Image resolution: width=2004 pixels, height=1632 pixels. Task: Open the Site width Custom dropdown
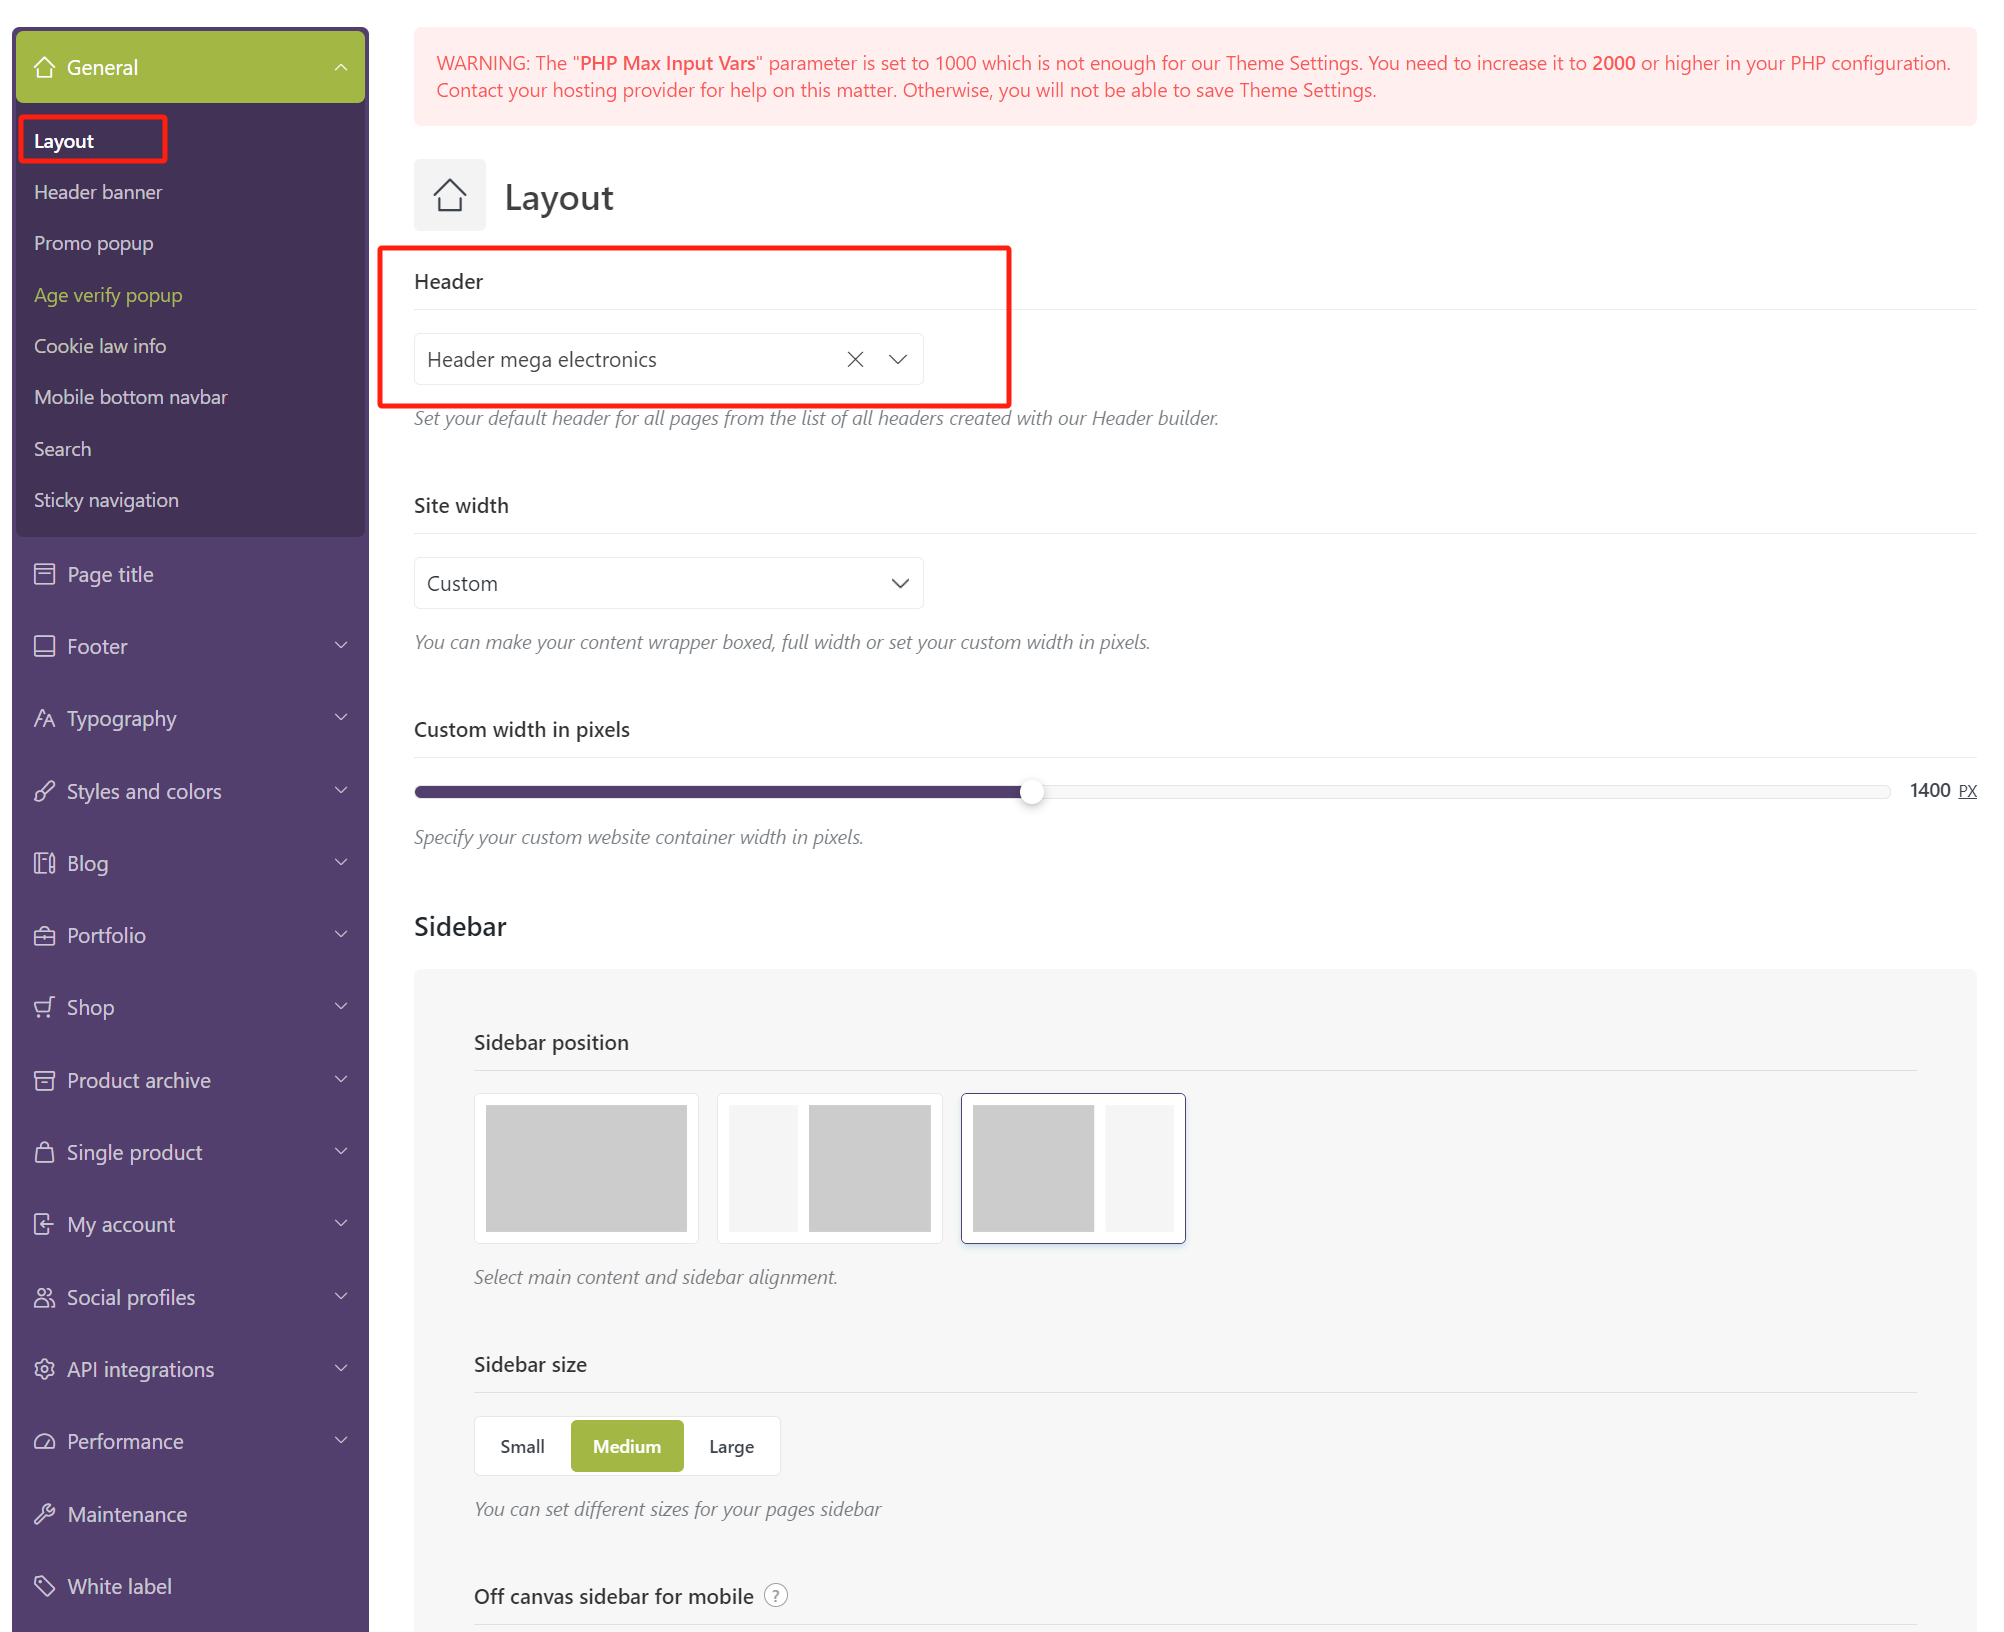[668, 583]
